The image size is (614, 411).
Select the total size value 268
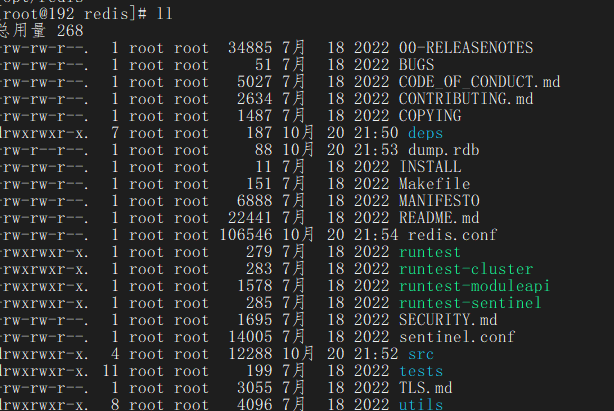pos(70,31)
